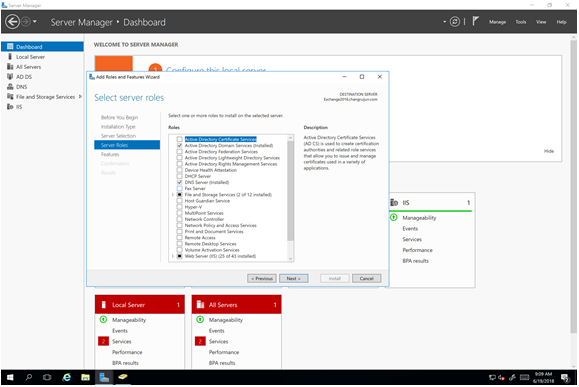
Task: Click the AD DS icon in sidebar
Action: click(10, 76)
